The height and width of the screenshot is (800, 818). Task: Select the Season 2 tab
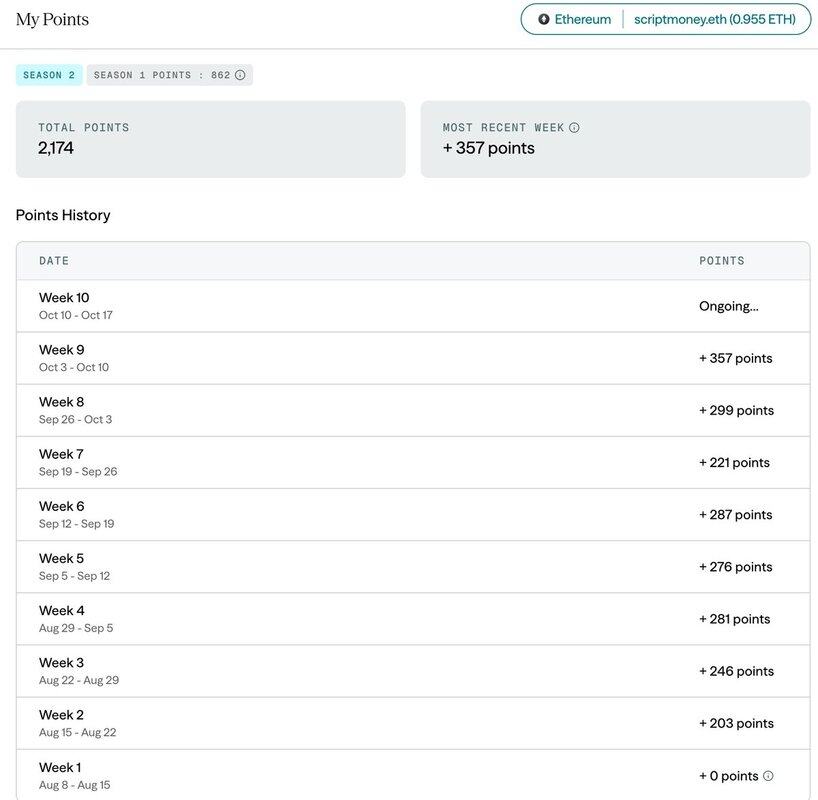point(49,75)
